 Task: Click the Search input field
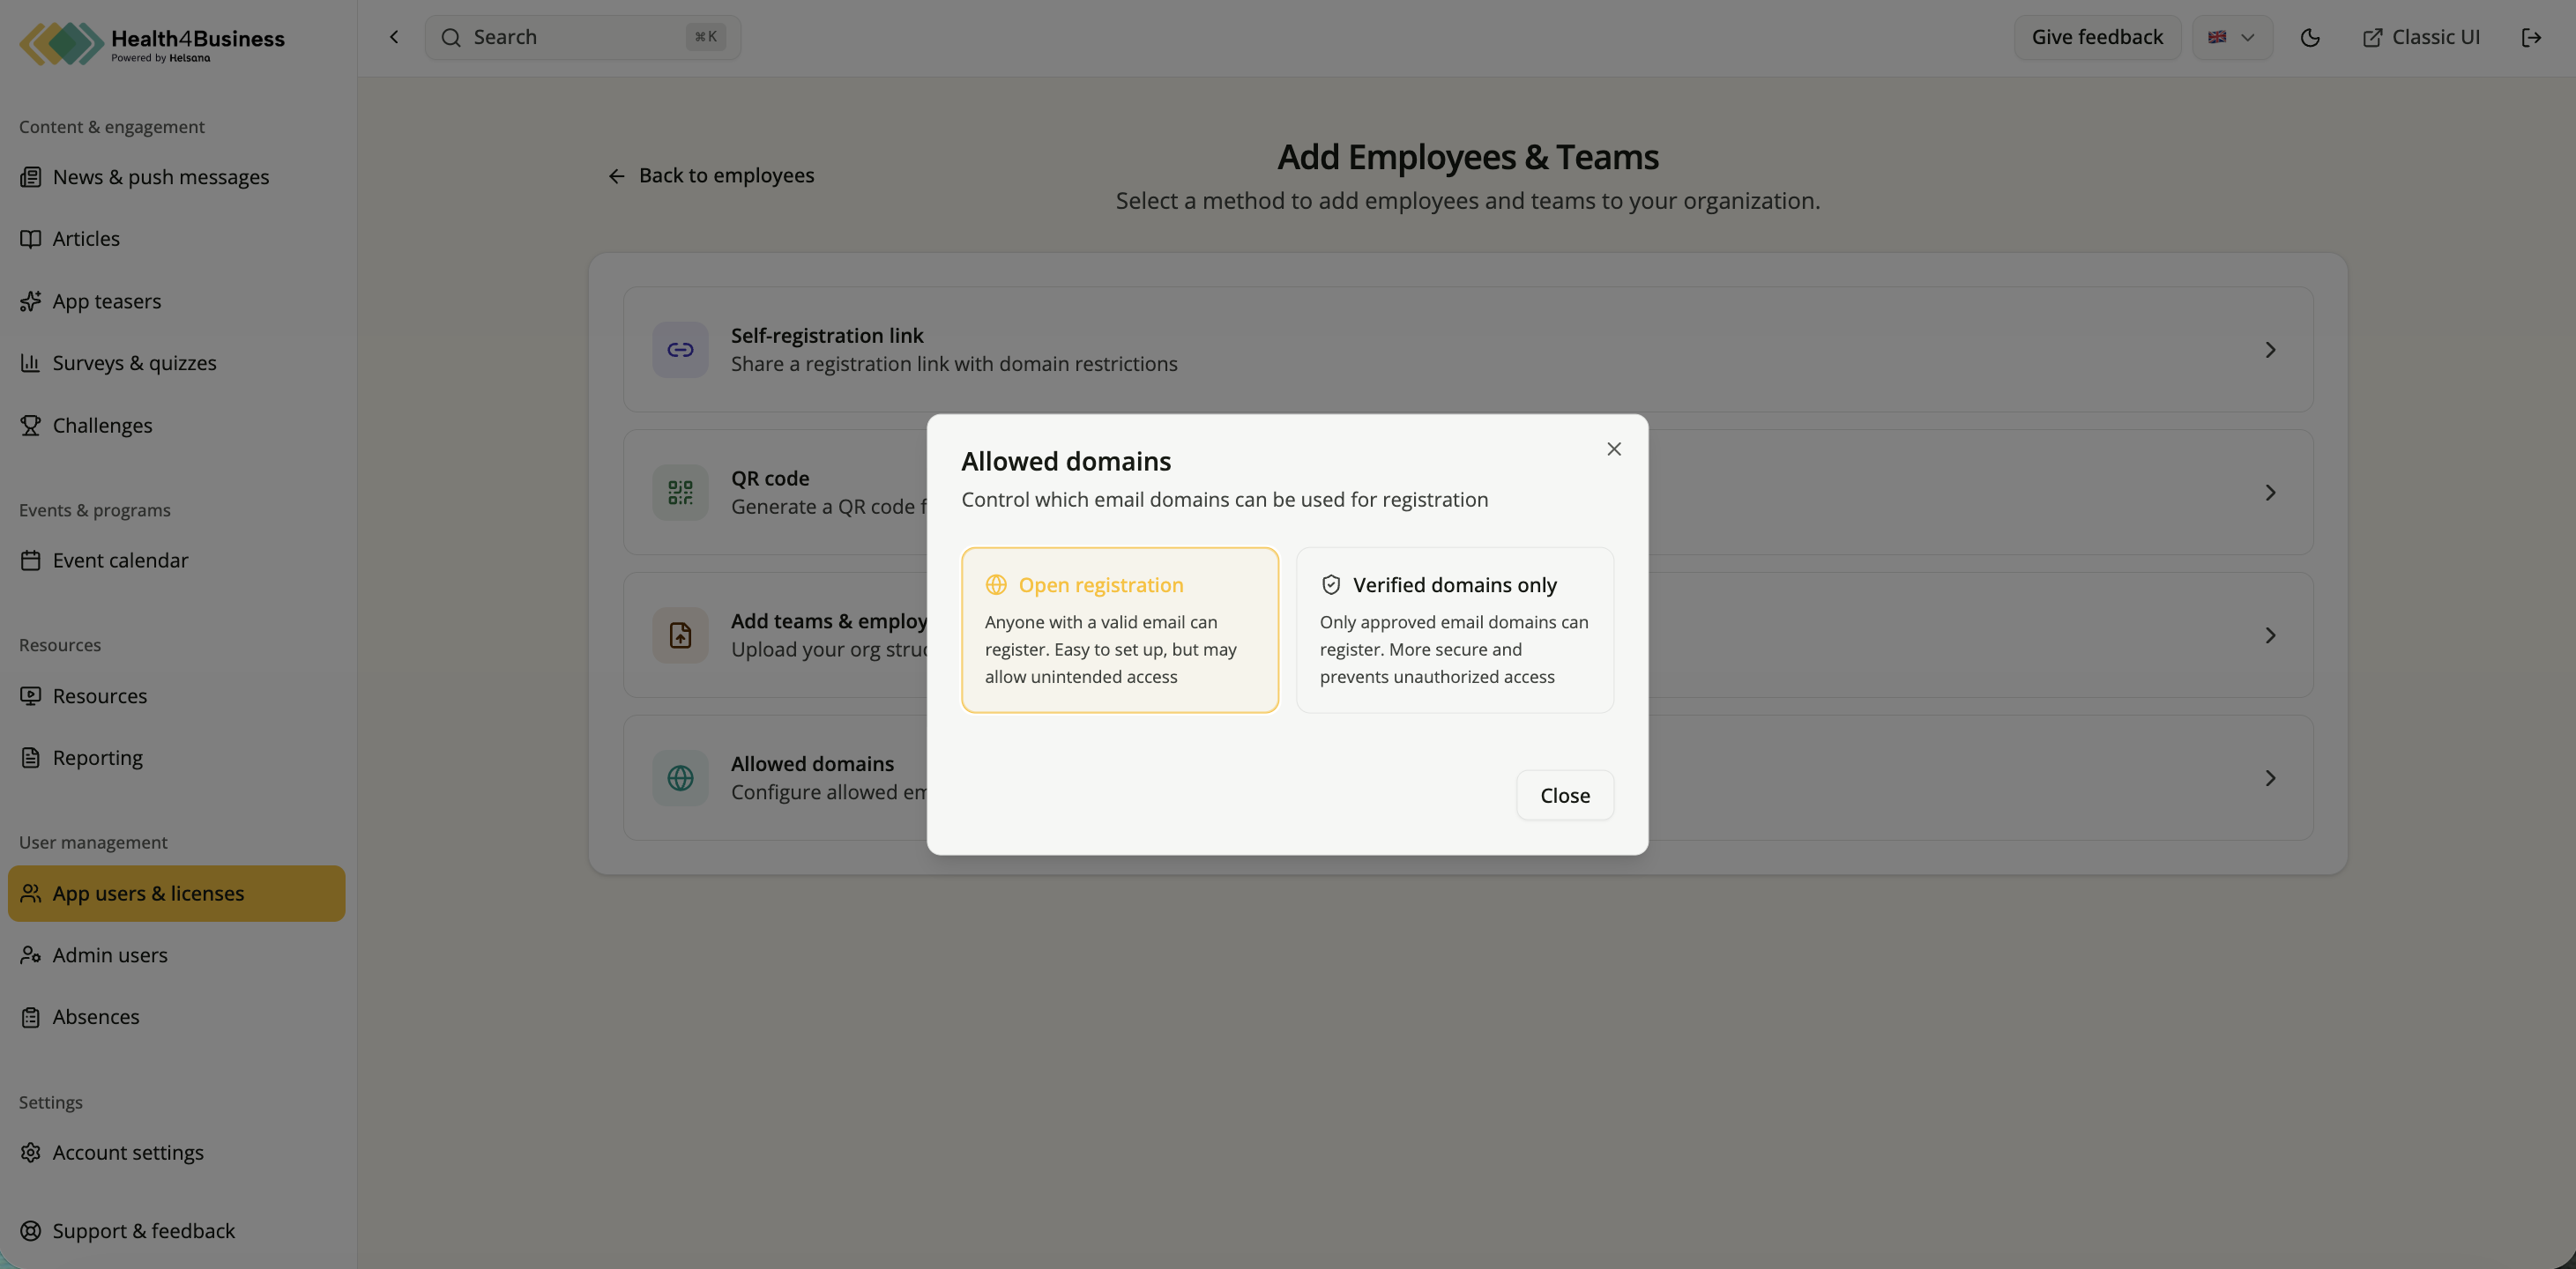pyautogui.click(x=583, y=38)
